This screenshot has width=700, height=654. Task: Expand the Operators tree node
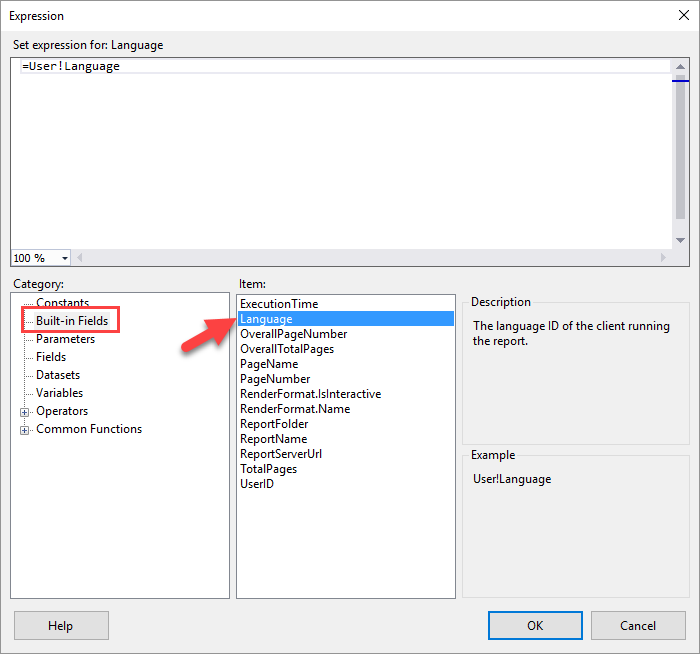25,412
